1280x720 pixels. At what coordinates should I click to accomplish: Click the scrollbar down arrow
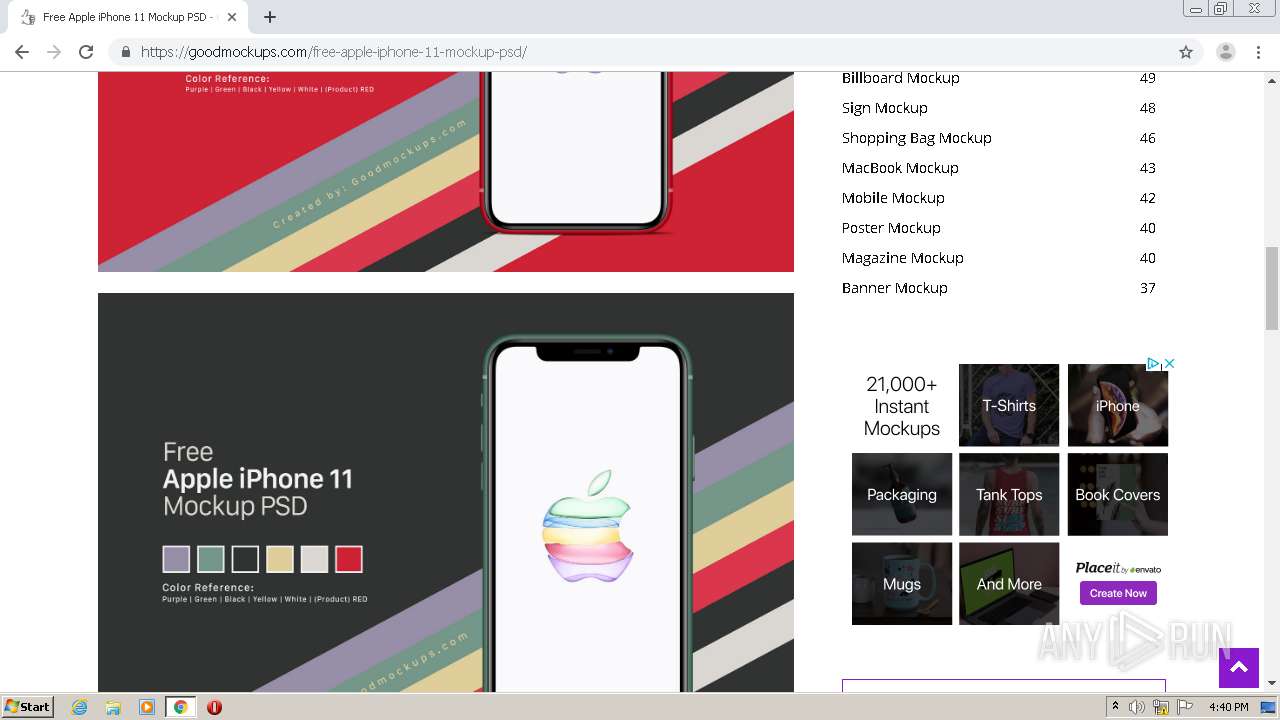[1272, 683]
